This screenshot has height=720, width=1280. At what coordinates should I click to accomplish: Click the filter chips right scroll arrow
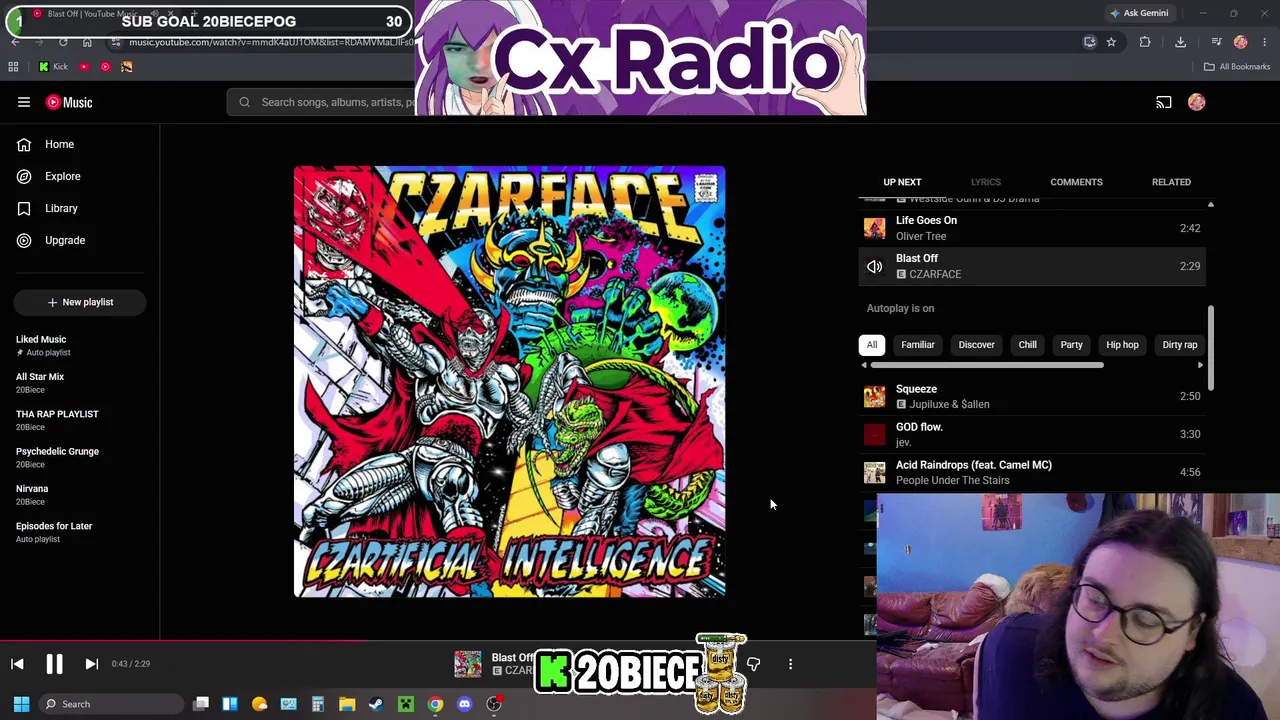click(1200, 365)
